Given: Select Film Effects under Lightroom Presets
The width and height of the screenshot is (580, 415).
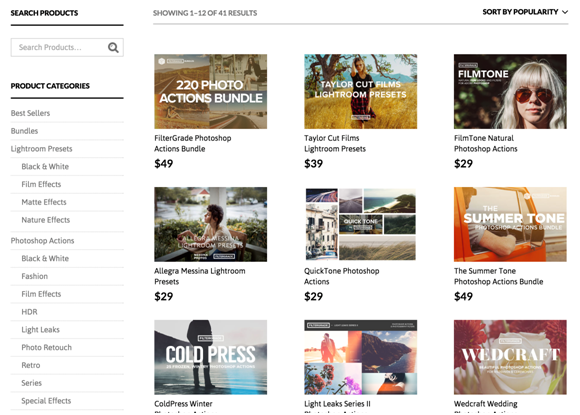Looking at the screenshot, I should click(x=41, y=184).
